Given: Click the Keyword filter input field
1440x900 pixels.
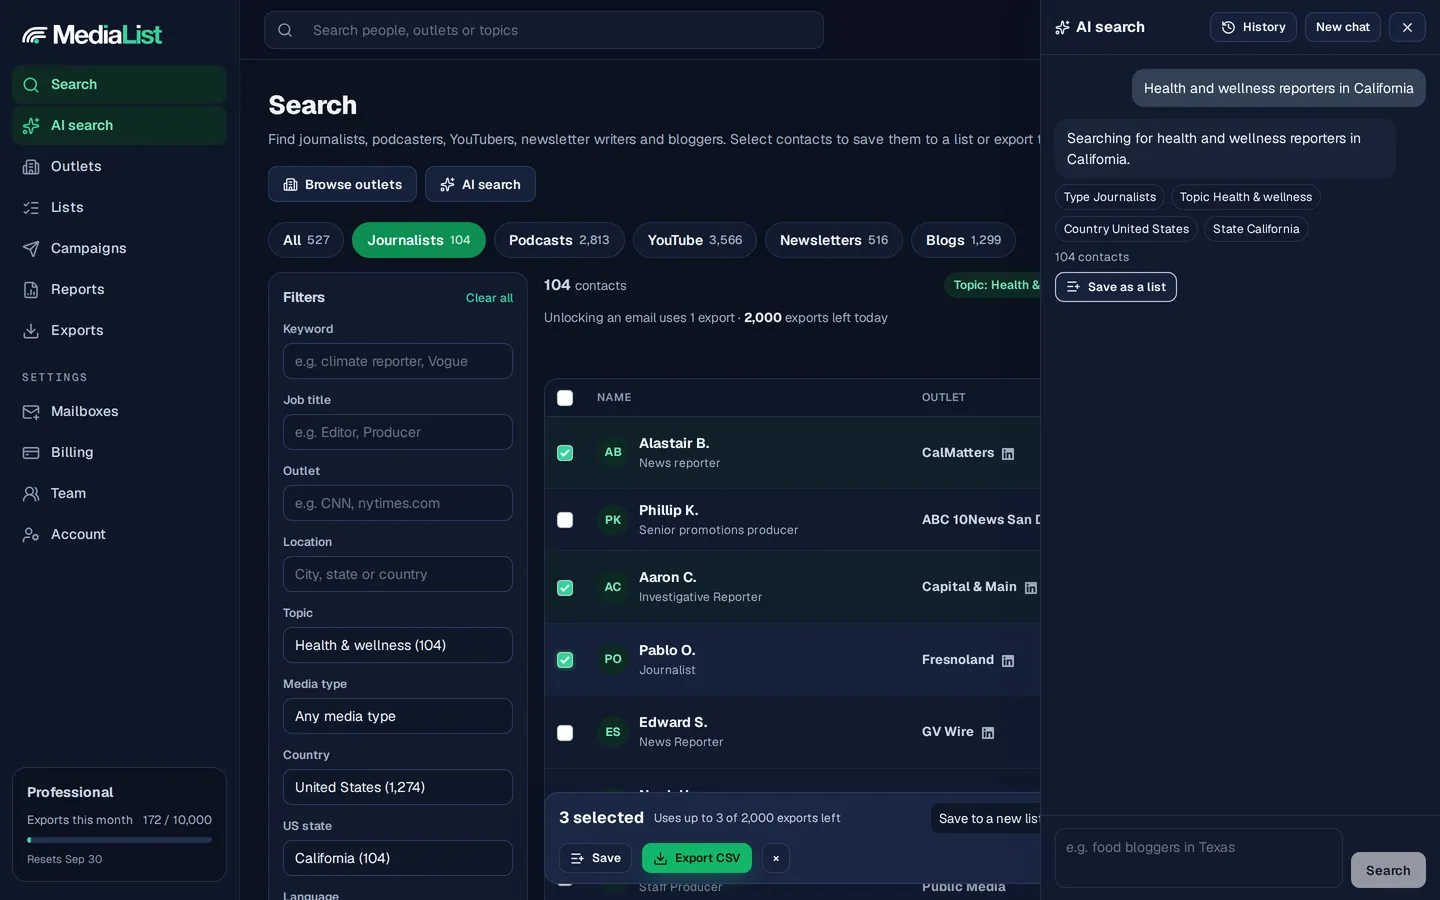Looking at the screenshot, I should pos(398,361).
